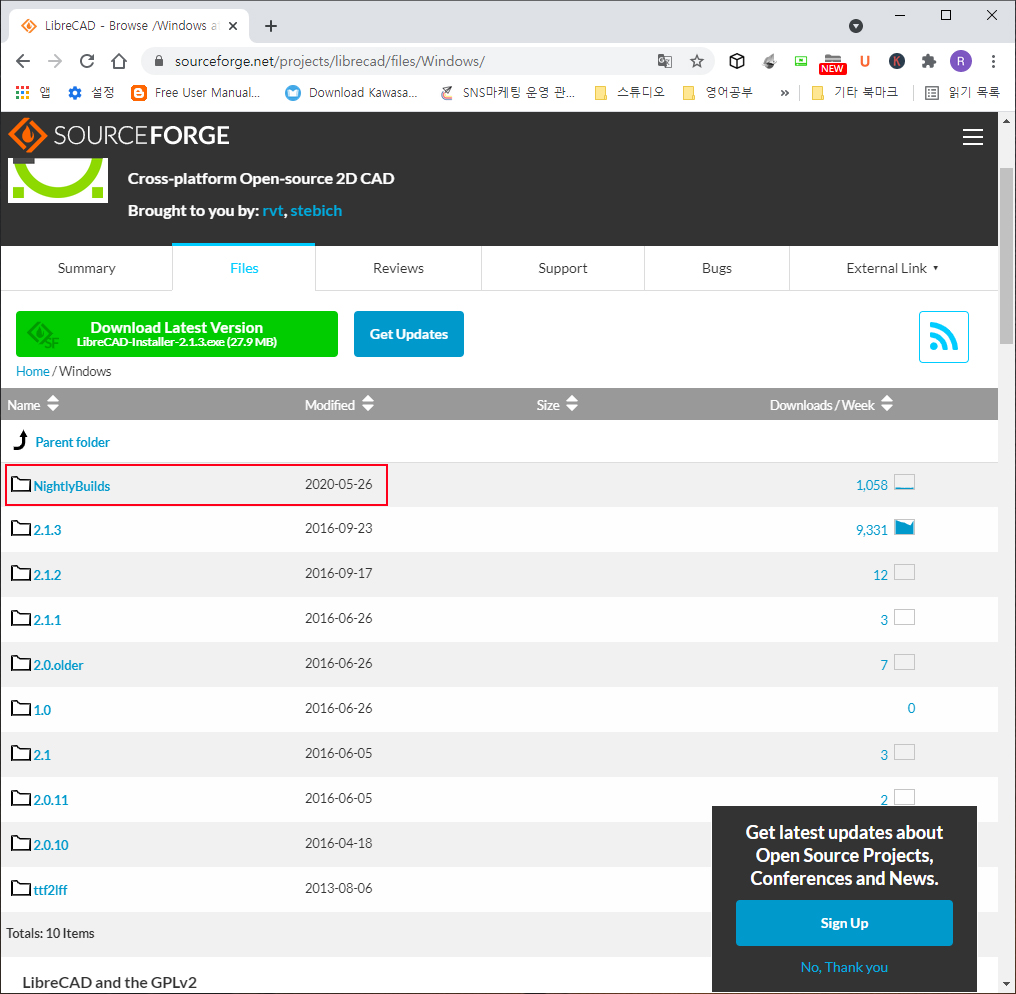Open the extensions puzzle icon
The width and height of the screenshot is (1016, 994).
(929, 61)
